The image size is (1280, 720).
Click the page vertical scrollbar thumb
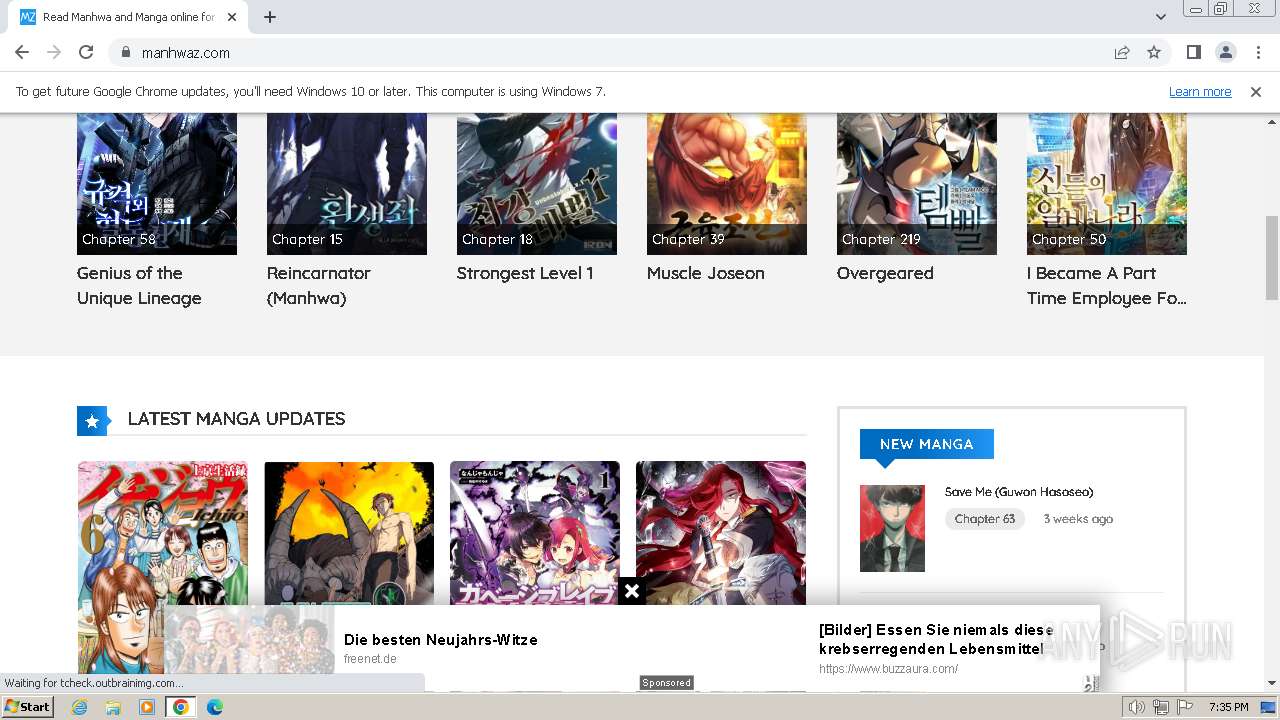(x=1272, y=258)
